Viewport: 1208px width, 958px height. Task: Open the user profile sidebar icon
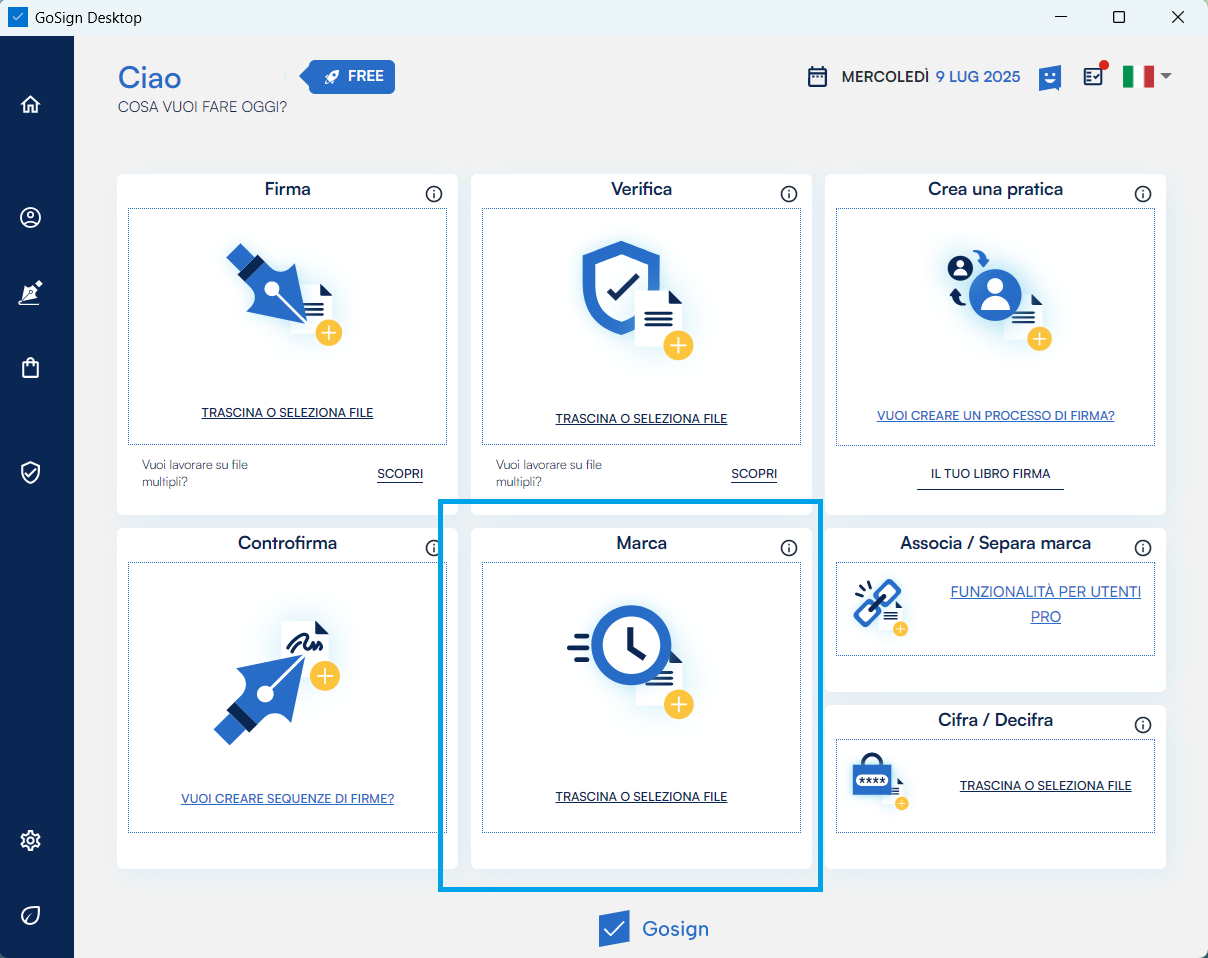pyautogui.click(x=30, y=217)
